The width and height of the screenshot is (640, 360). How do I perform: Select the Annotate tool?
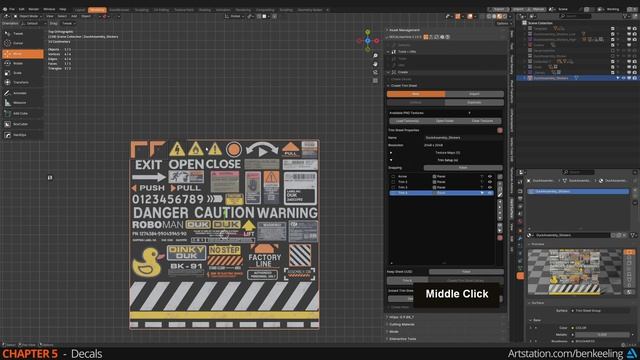22,93
